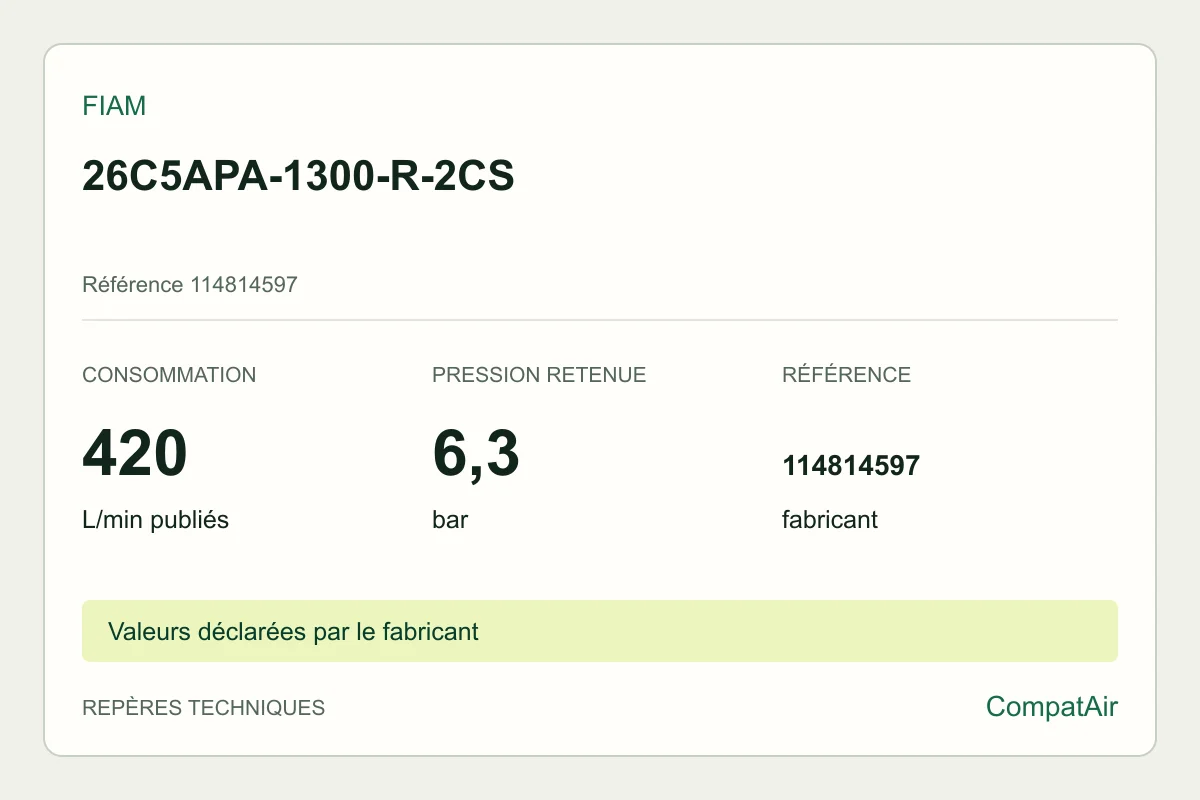The height and width of the screenshot is (800, 1200).
Task: Open the CompatAir link
Action: click(1052, 707)
